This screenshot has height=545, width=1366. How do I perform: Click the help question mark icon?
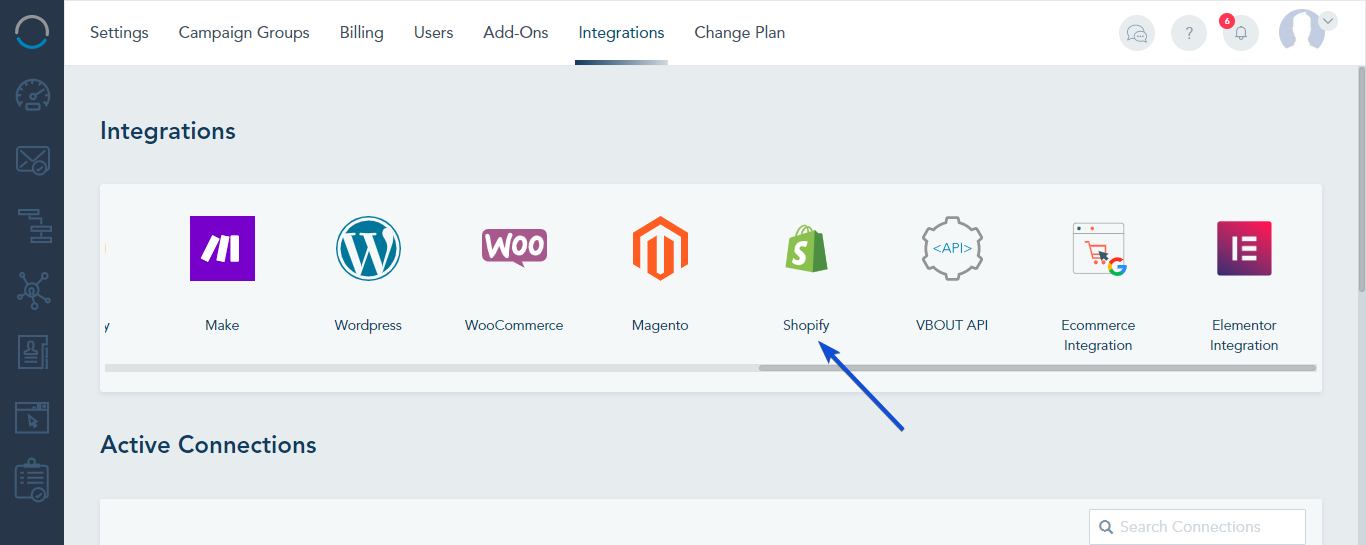[1189, 33]
